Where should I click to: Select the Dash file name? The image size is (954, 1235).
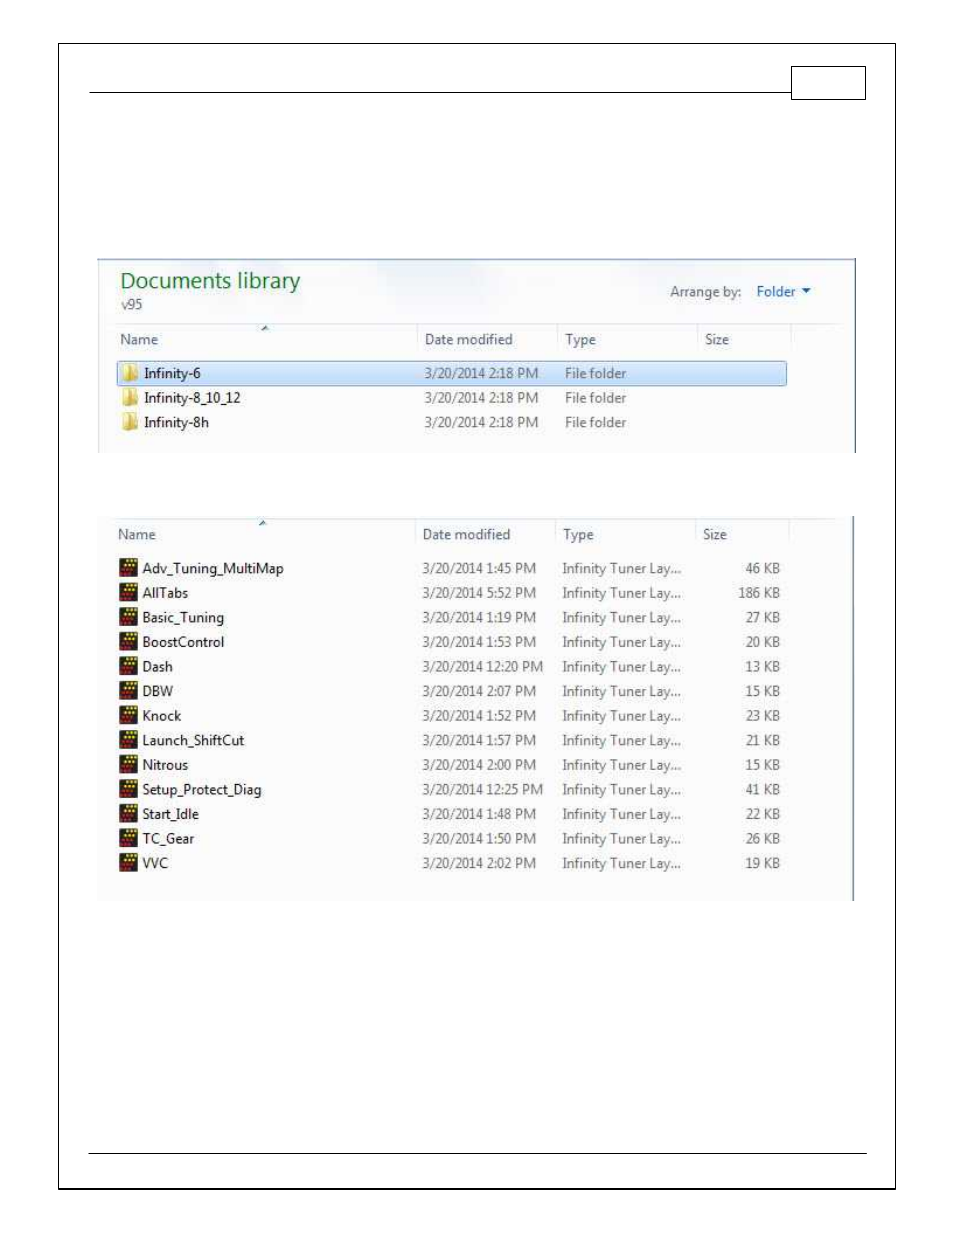pos(157,666)
